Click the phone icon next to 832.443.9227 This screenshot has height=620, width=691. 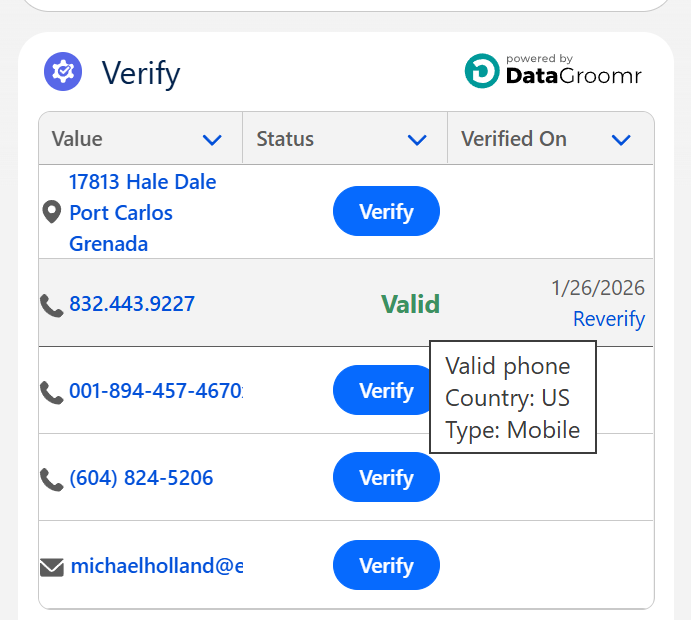[52, 305]
